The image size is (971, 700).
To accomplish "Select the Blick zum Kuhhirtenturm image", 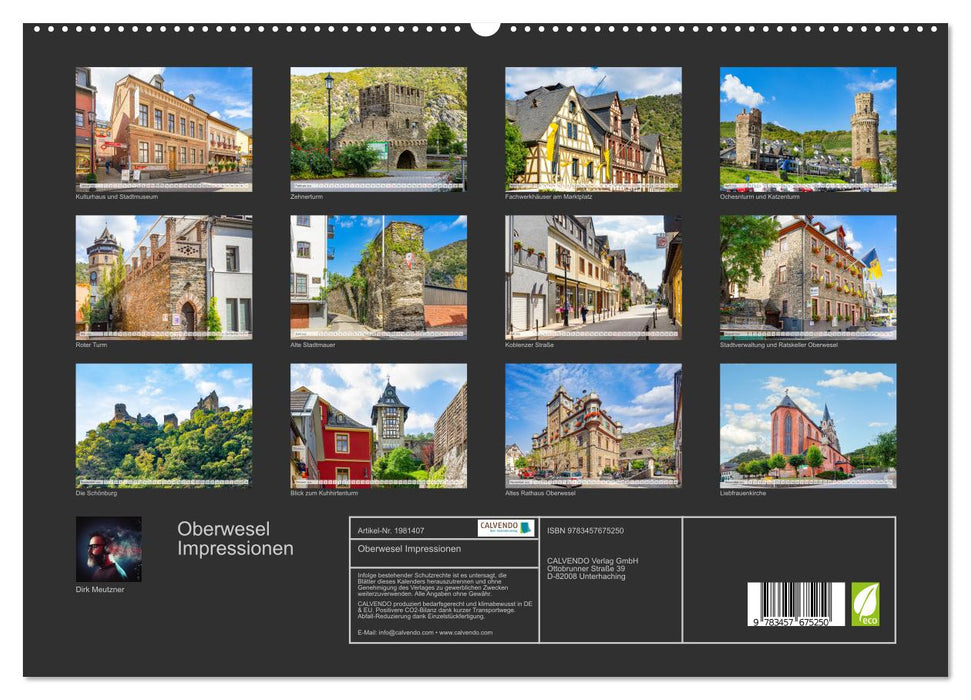I will tap(378, 425).
